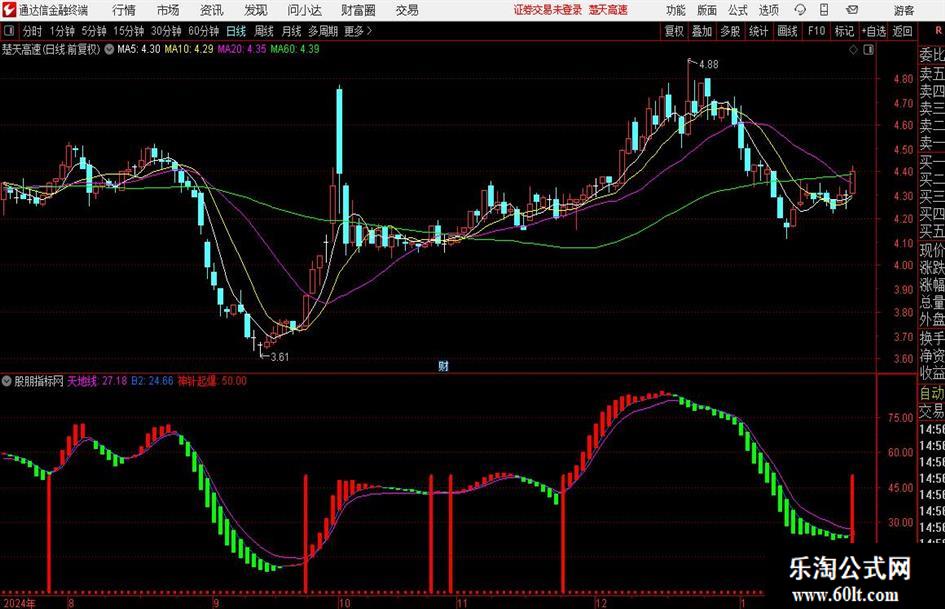Image resolution: width=945 pixels, height=609 pixels.
Task: Switch to 15分钟 period
Action: [128, 31]
